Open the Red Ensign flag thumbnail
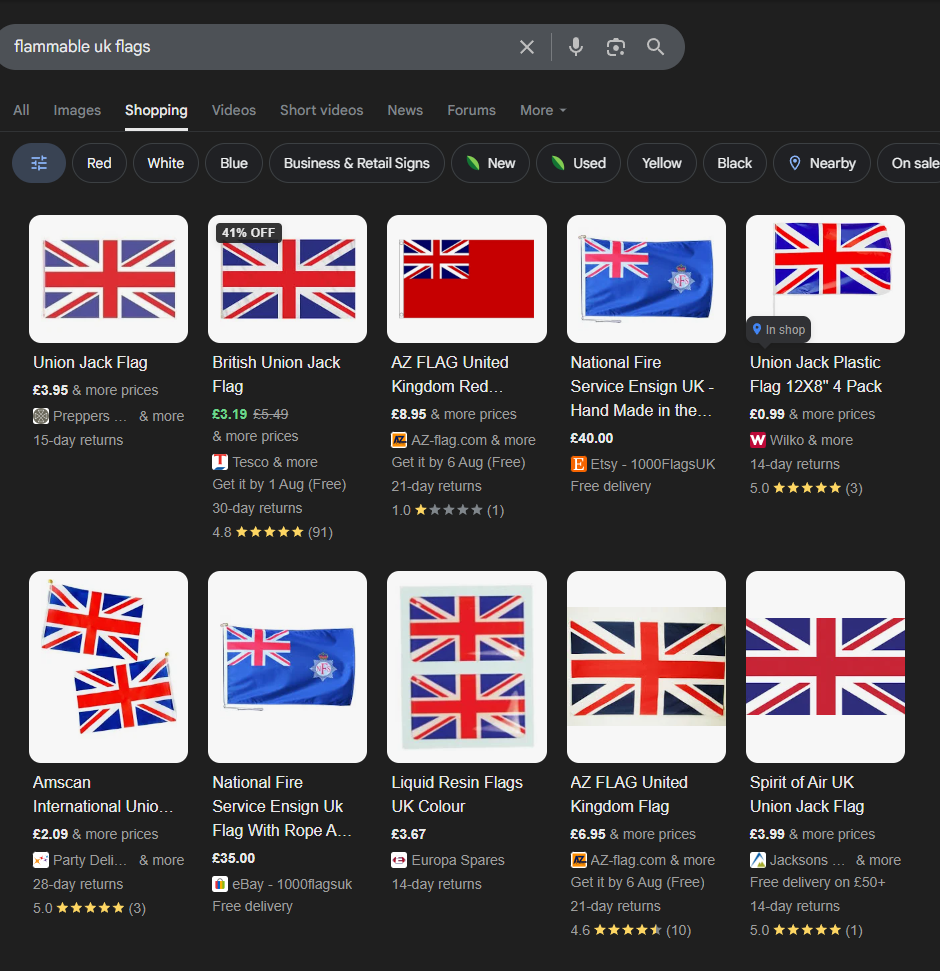This screenshot has width=940, height=971. click(467, 279)
